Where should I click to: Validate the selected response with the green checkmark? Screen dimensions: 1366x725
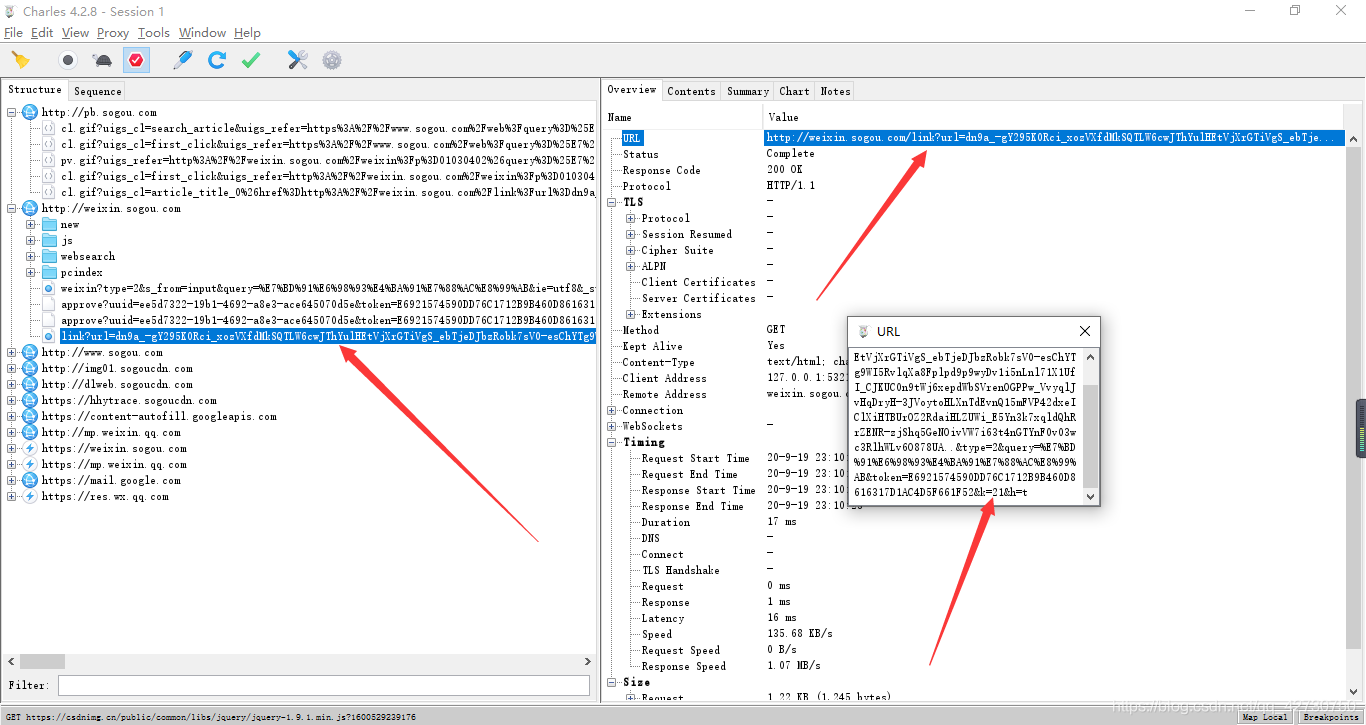pos(251,60)
